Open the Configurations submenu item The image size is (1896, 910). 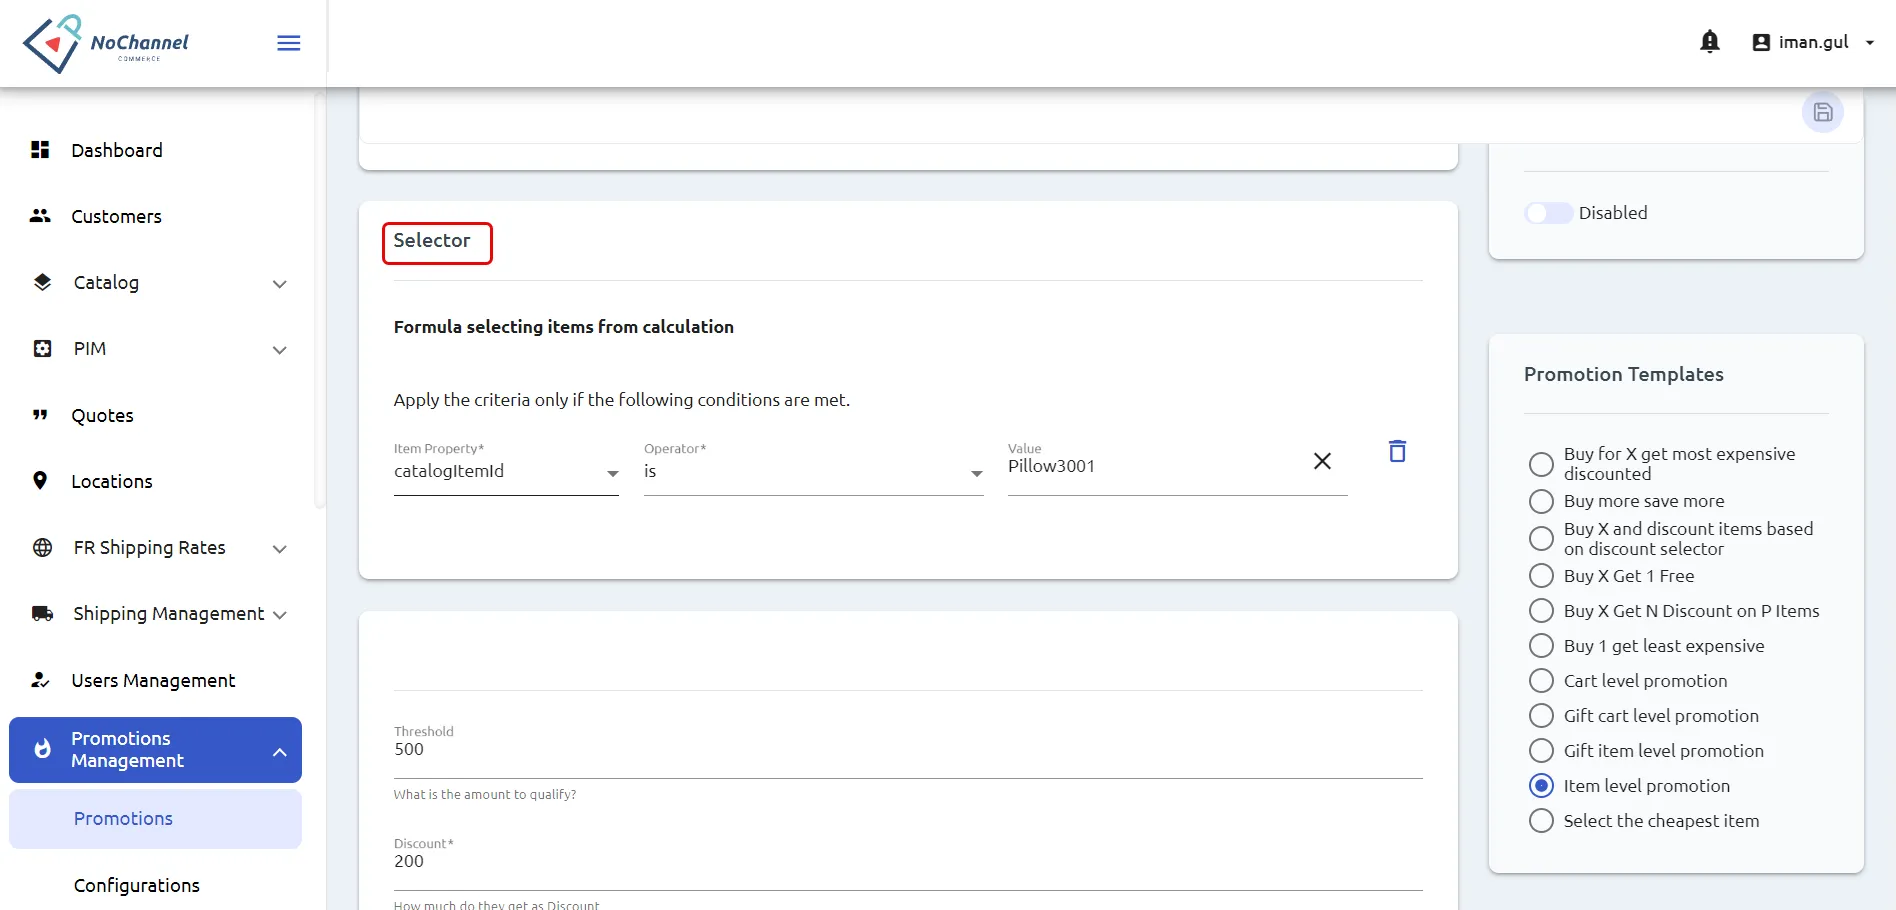[x=136, y=885]
